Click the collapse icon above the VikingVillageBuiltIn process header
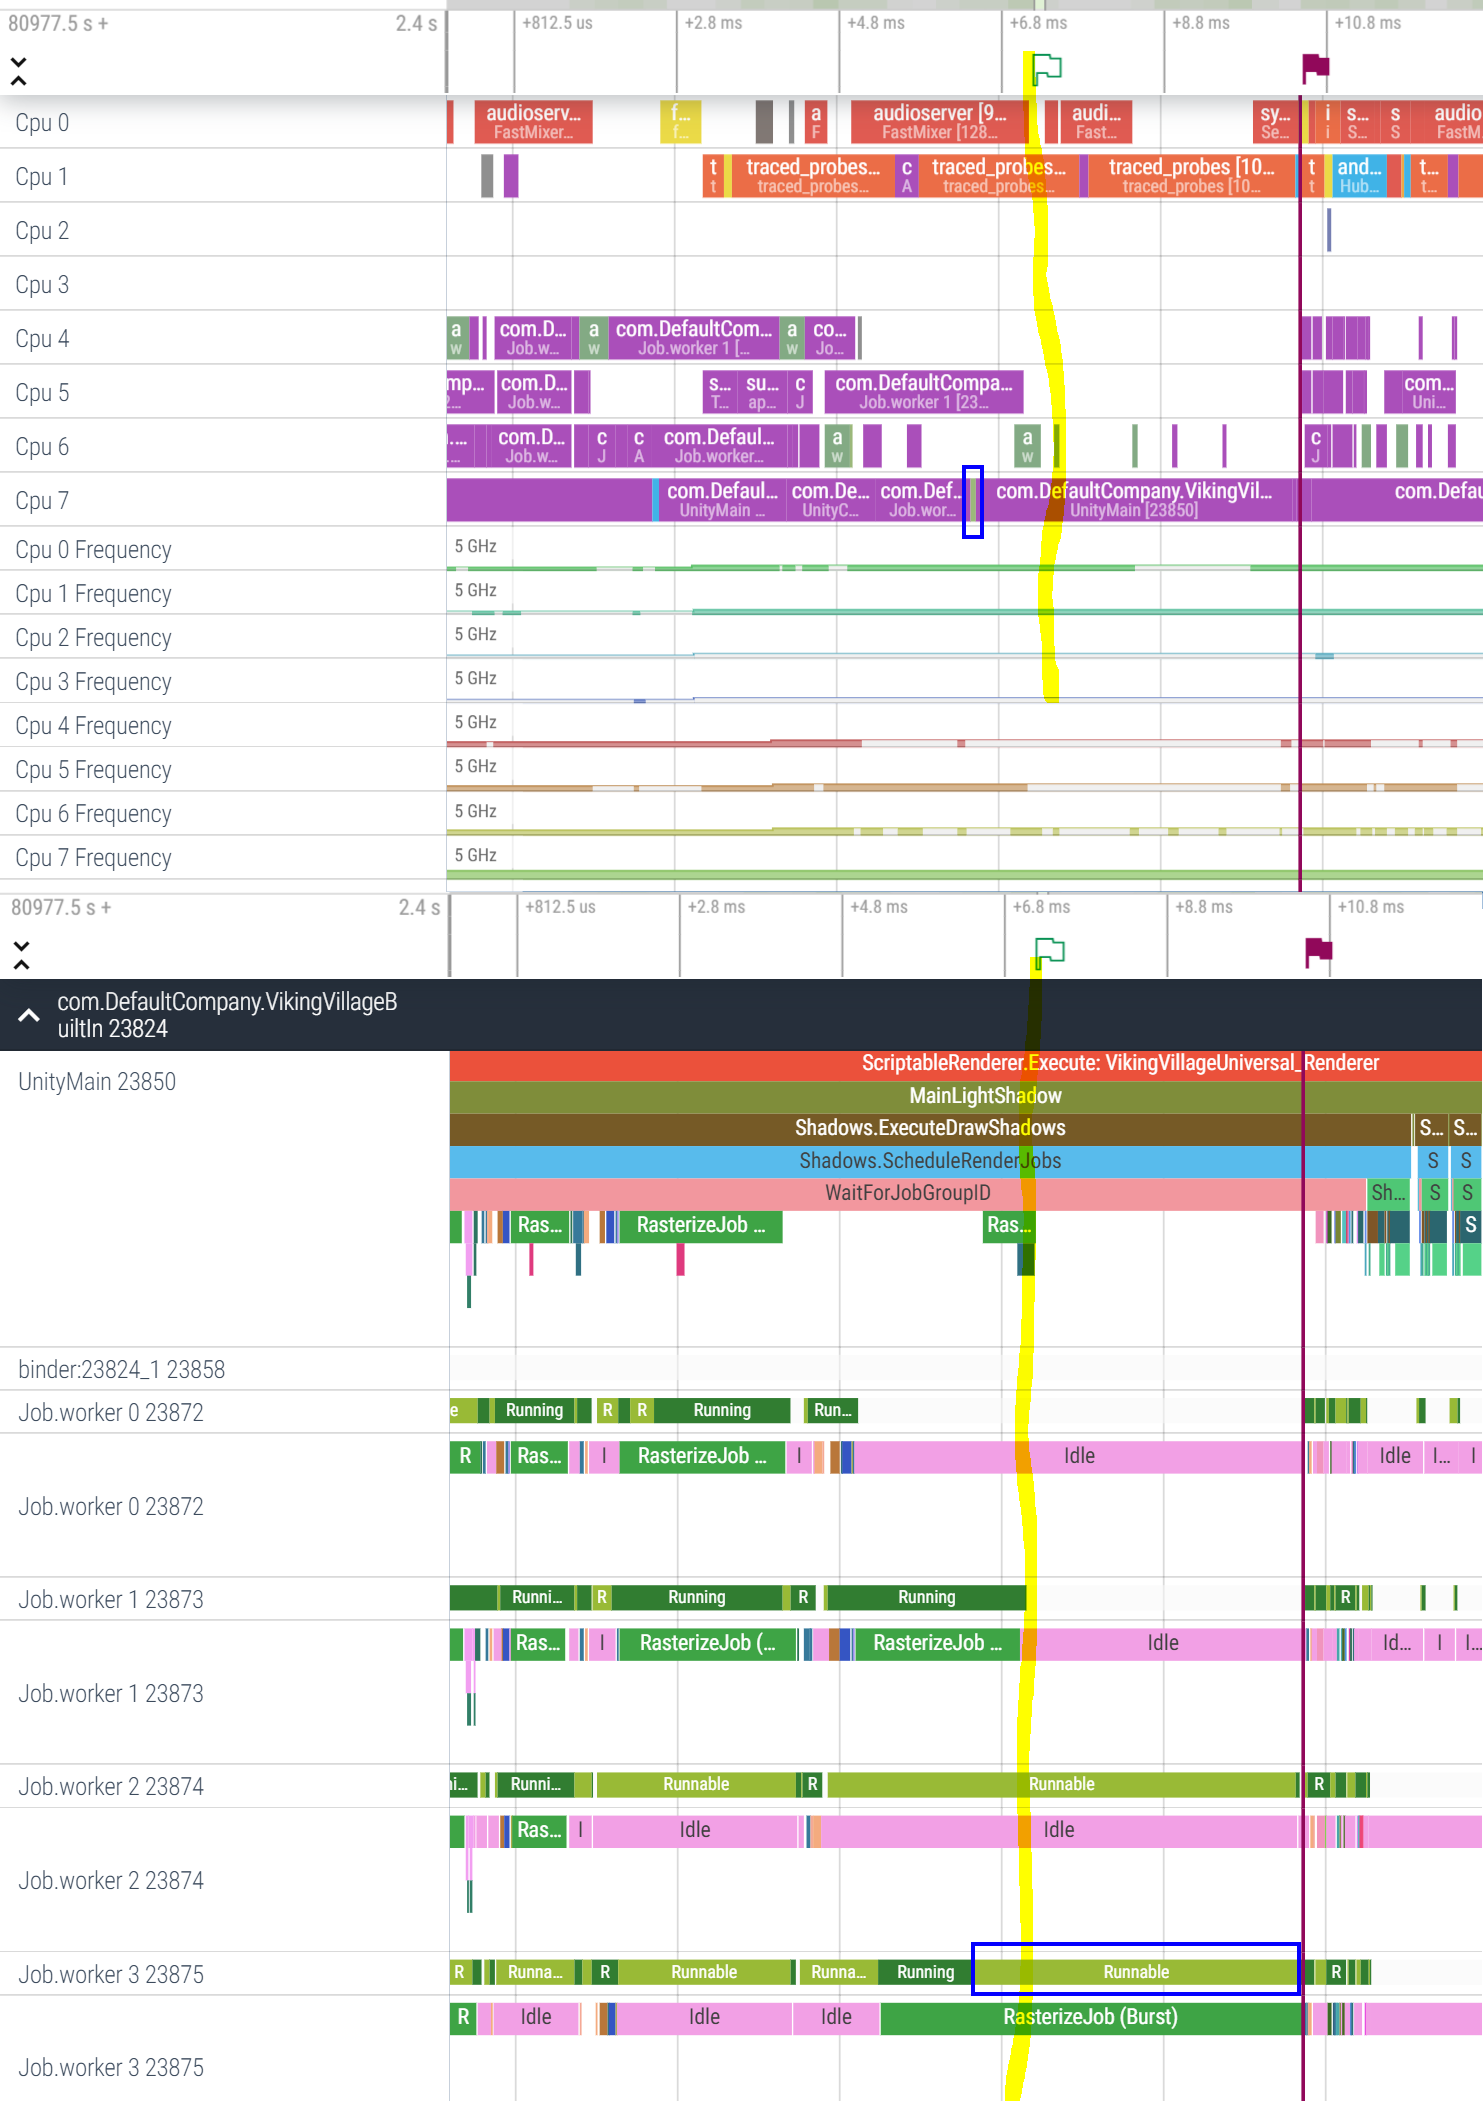Screen dimensions: 1483x2101 [x=21, y=955]
